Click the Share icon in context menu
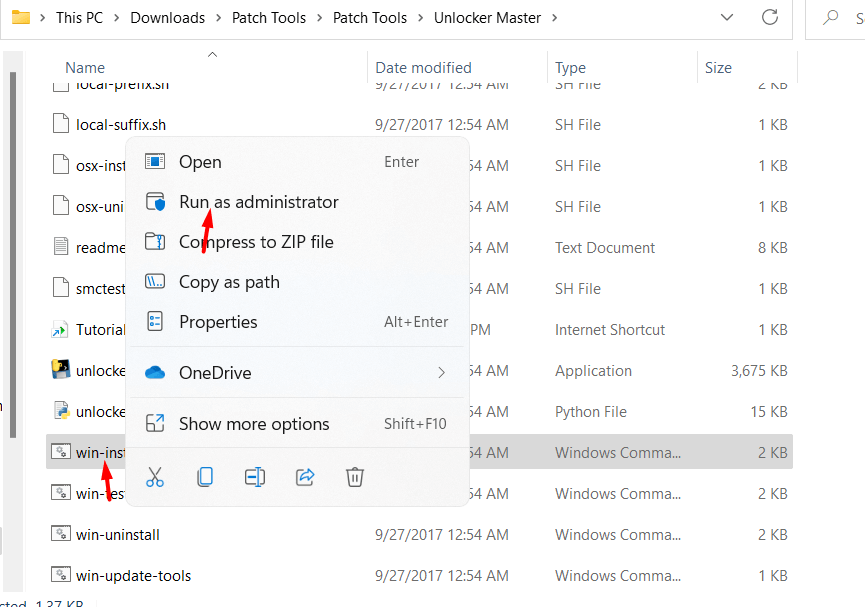The width and height of the screenshot is (865, 607). [305, 477]
